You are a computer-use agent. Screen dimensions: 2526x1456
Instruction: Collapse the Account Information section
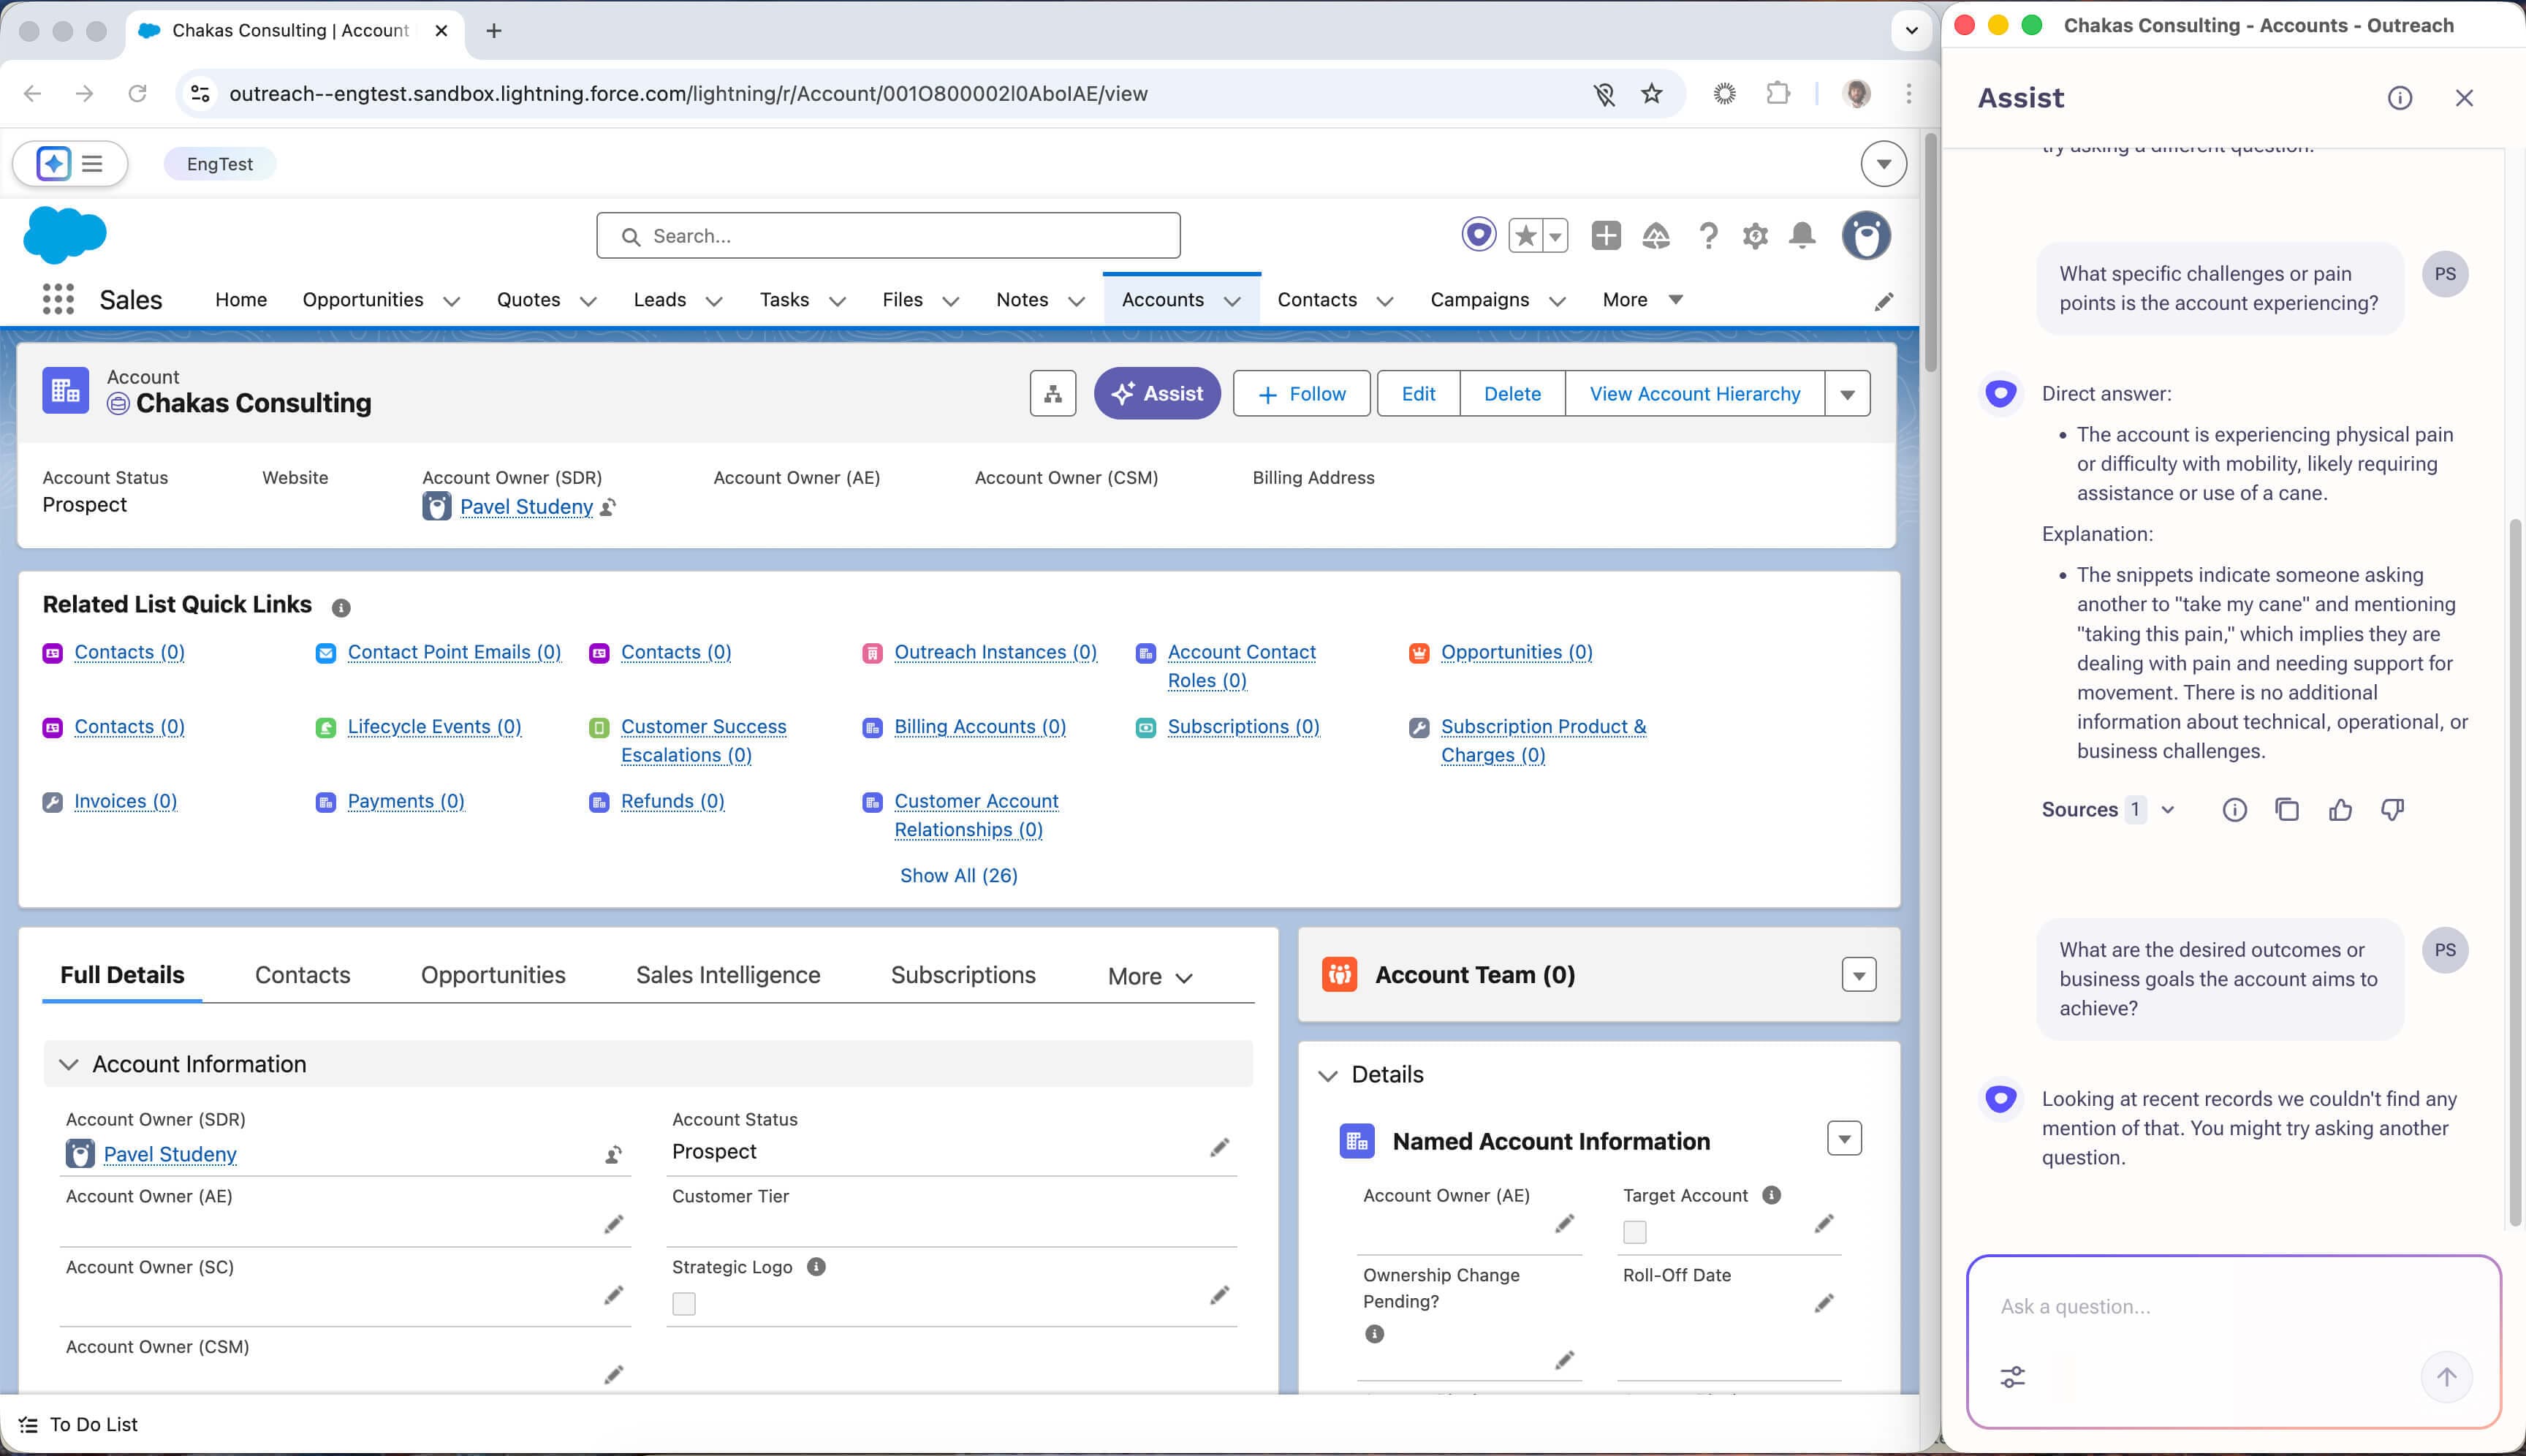pyautogui.click(x=69, y=1064)
